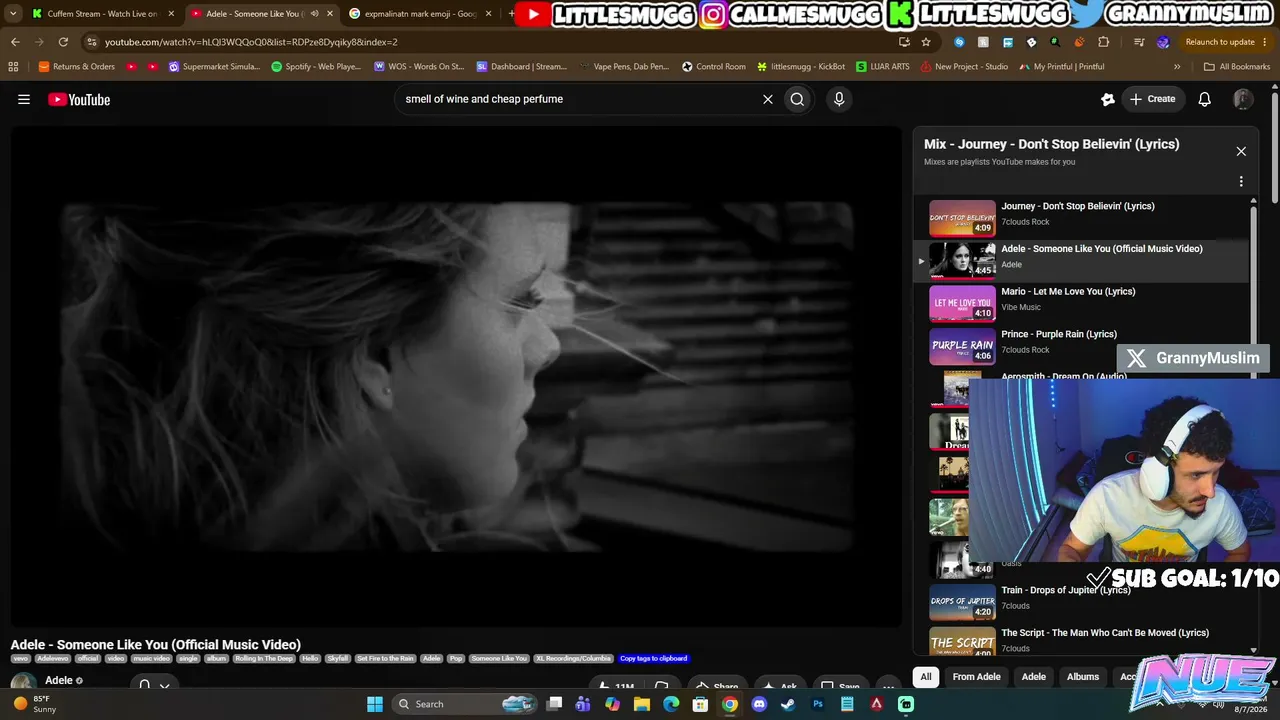Open the Microsoft Store taskbar icon
The height and width of the screenshot is (720, 1280).
700,704
